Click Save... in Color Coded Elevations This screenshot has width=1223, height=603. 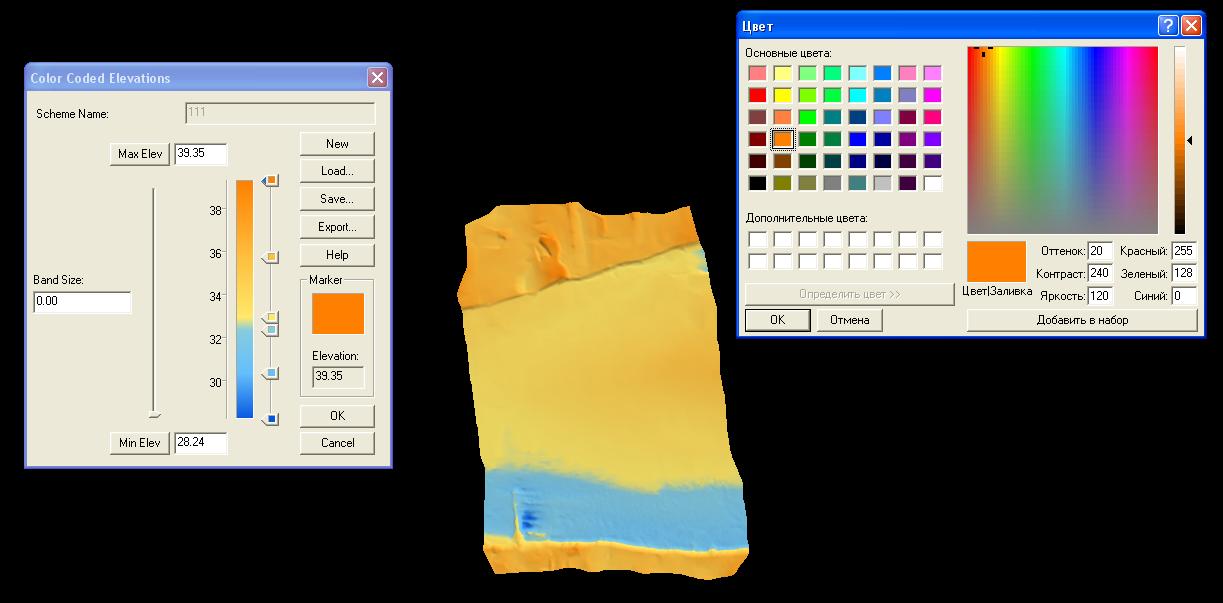point(337,199)
